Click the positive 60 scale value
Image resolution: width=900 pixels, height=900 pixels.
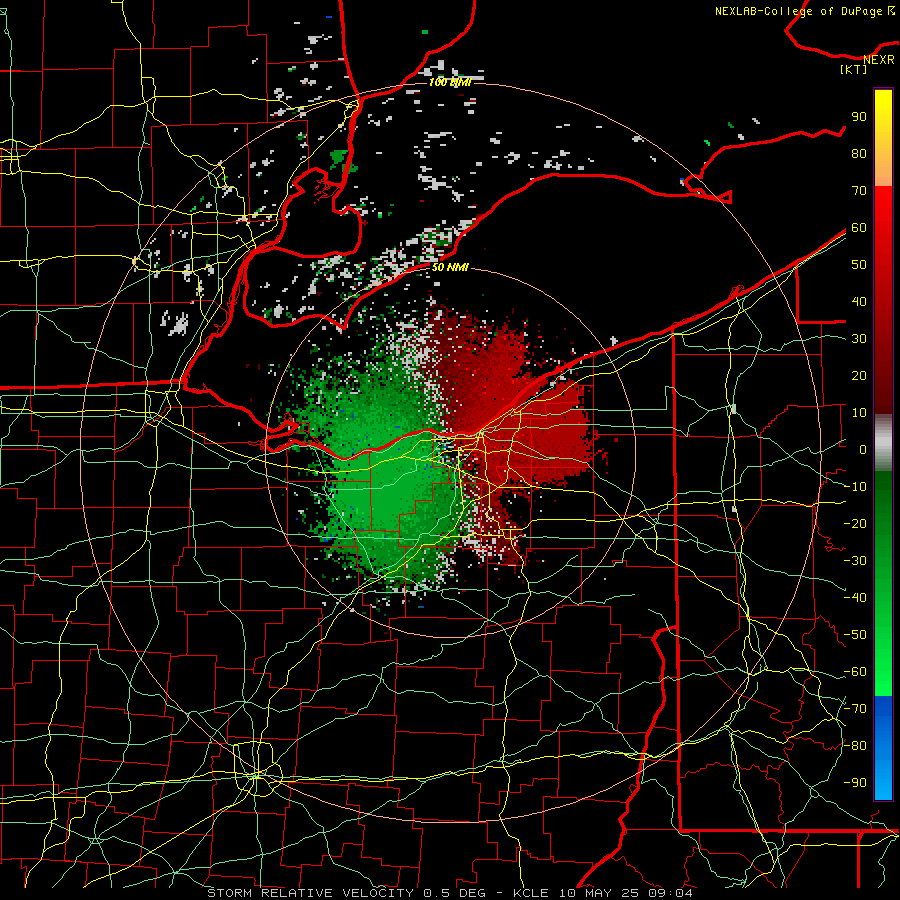859,228
